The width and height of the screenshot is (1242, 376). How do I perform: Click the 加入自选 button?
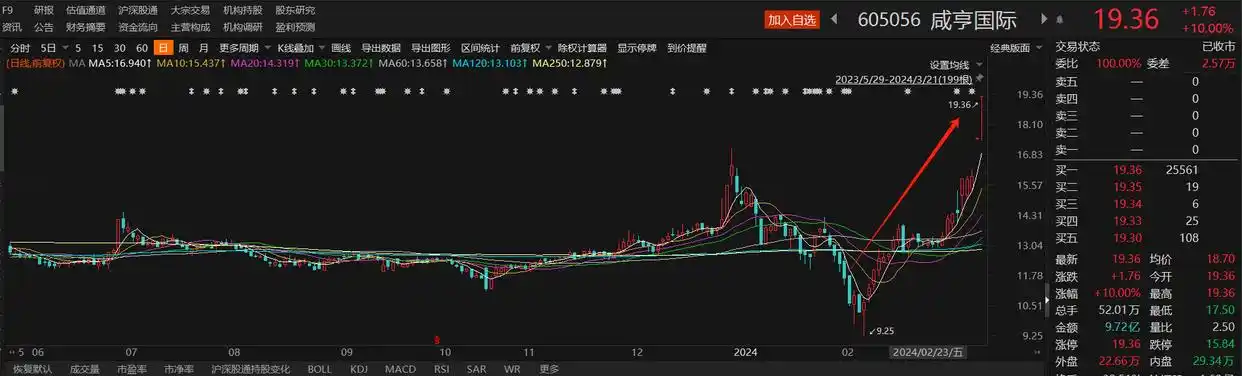tap(793, 19)
